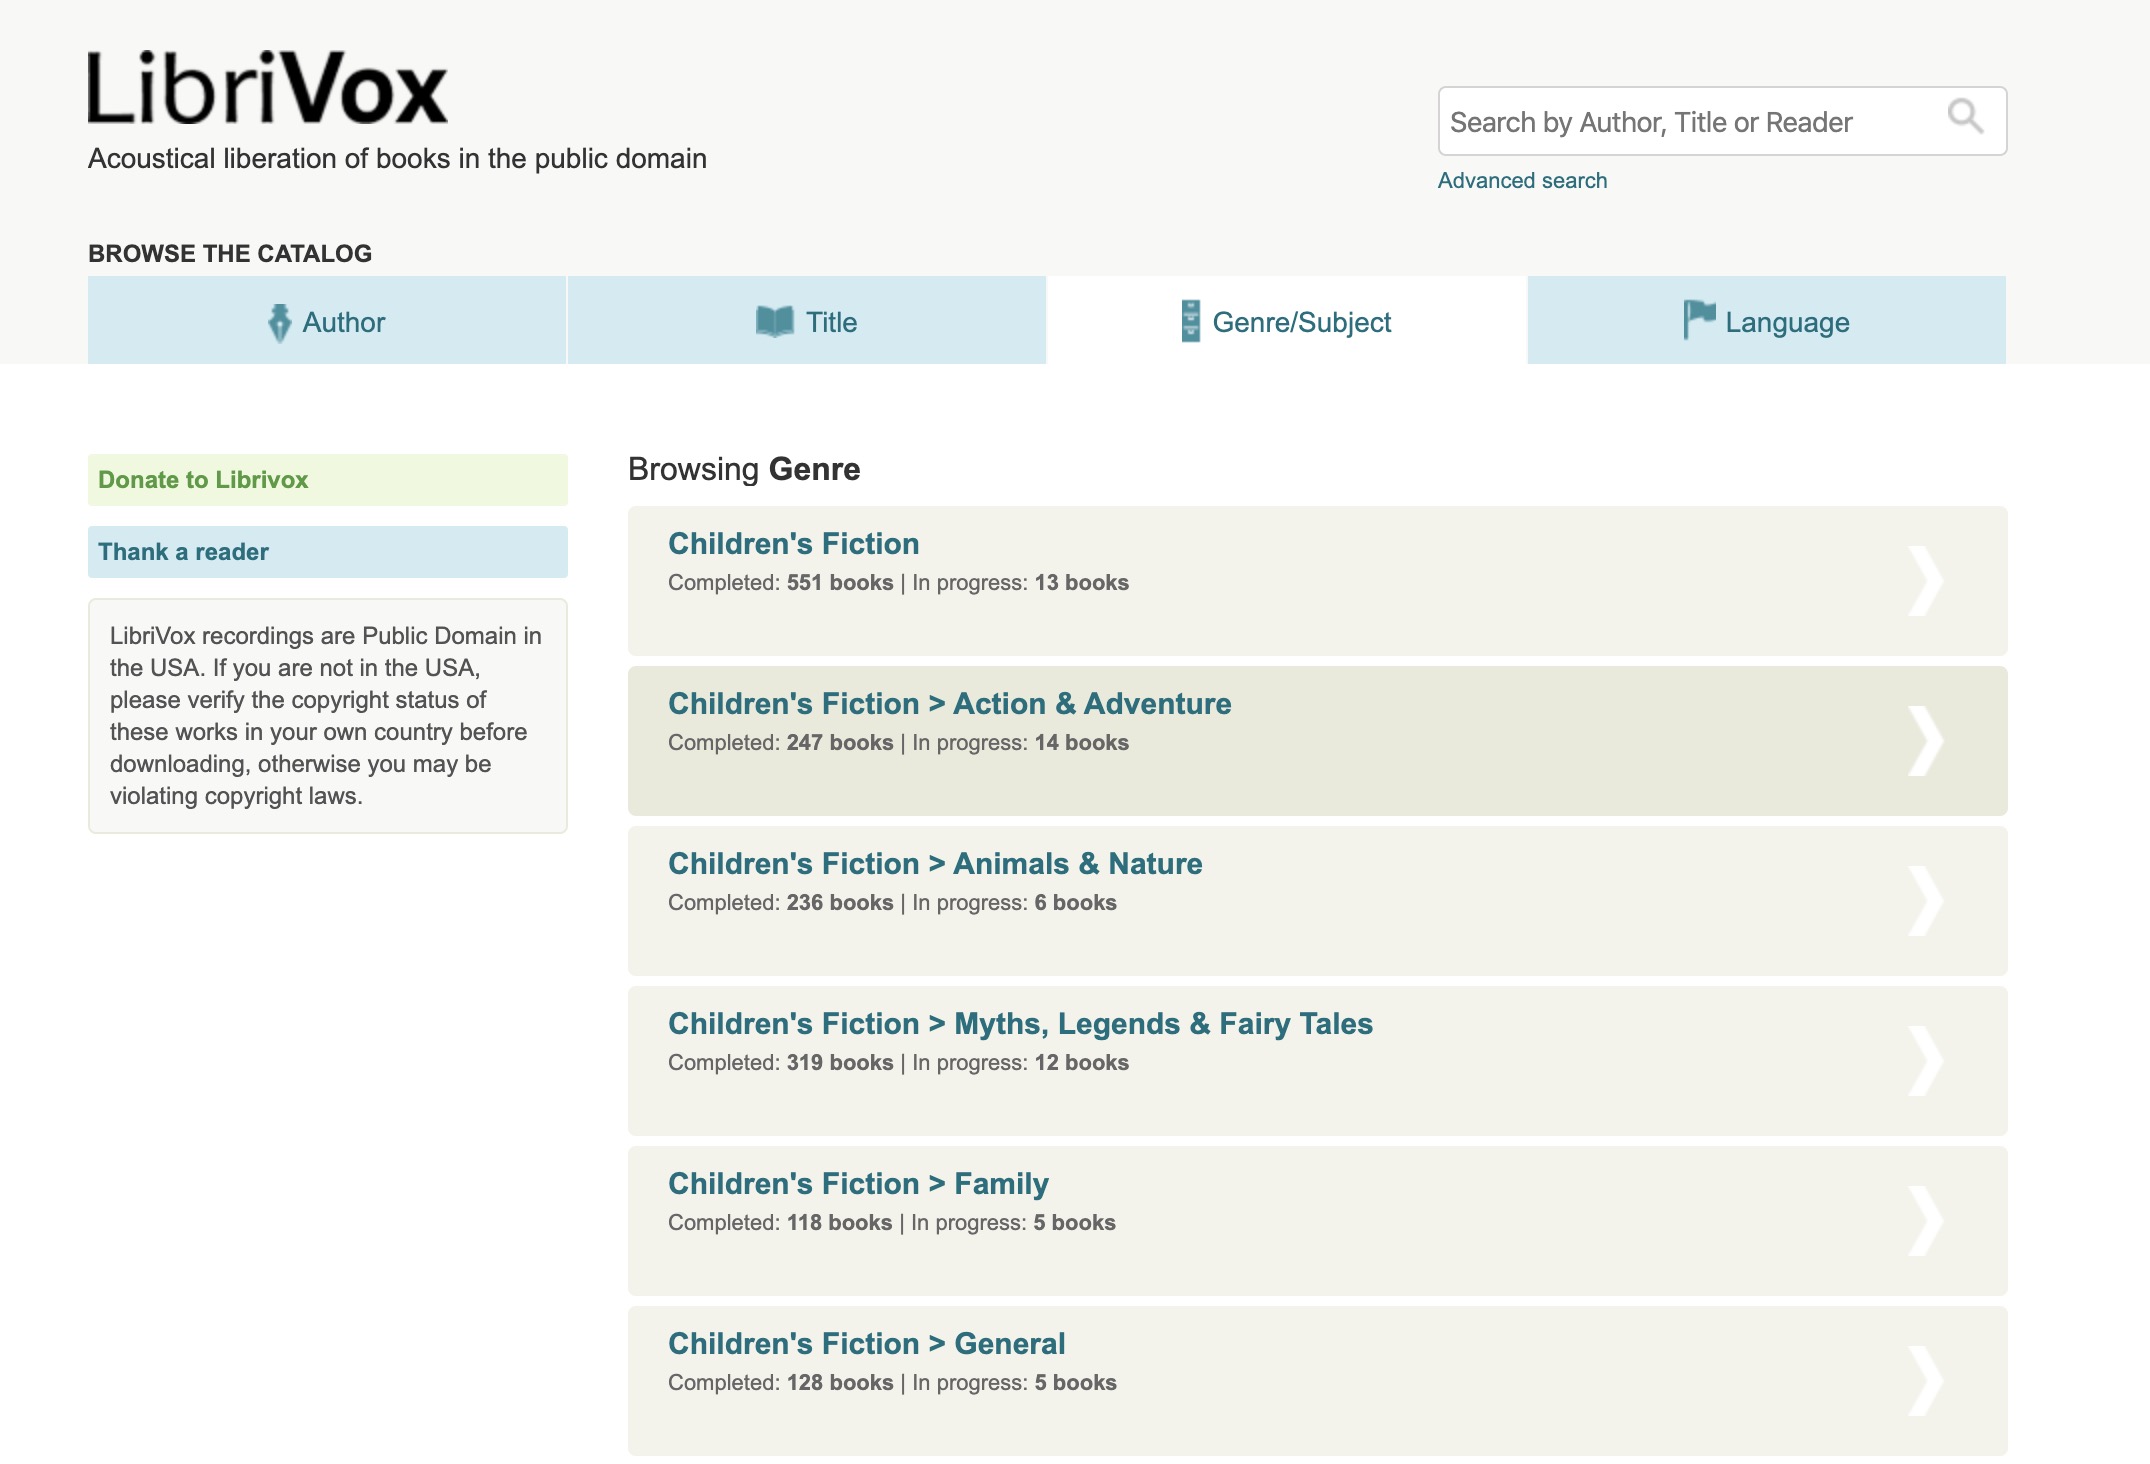This screenshot has height=1464, width=2150.
Task: Click the Advanced search link
Action: coord(1522,181)
